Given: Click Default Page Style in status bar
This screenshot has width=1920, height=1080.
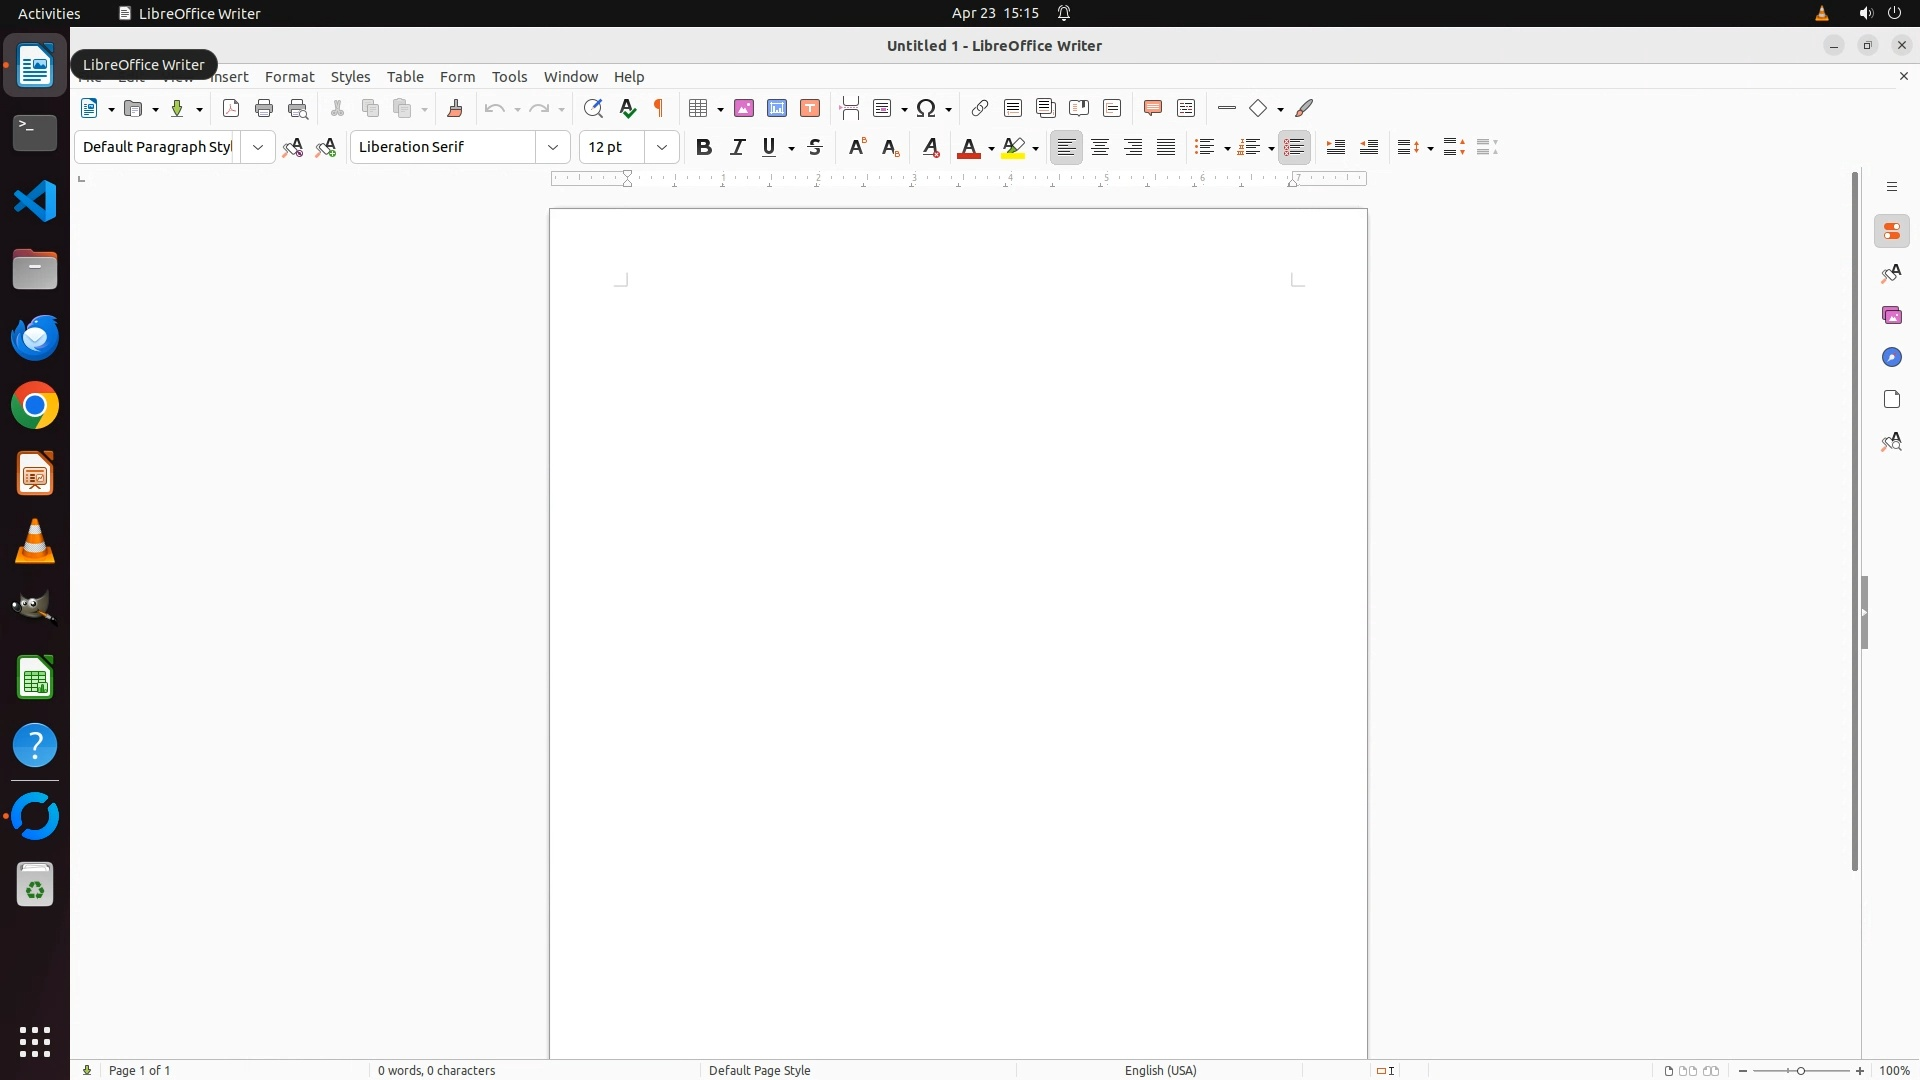Looking at the screenshot, I should tap(759, 1070).
